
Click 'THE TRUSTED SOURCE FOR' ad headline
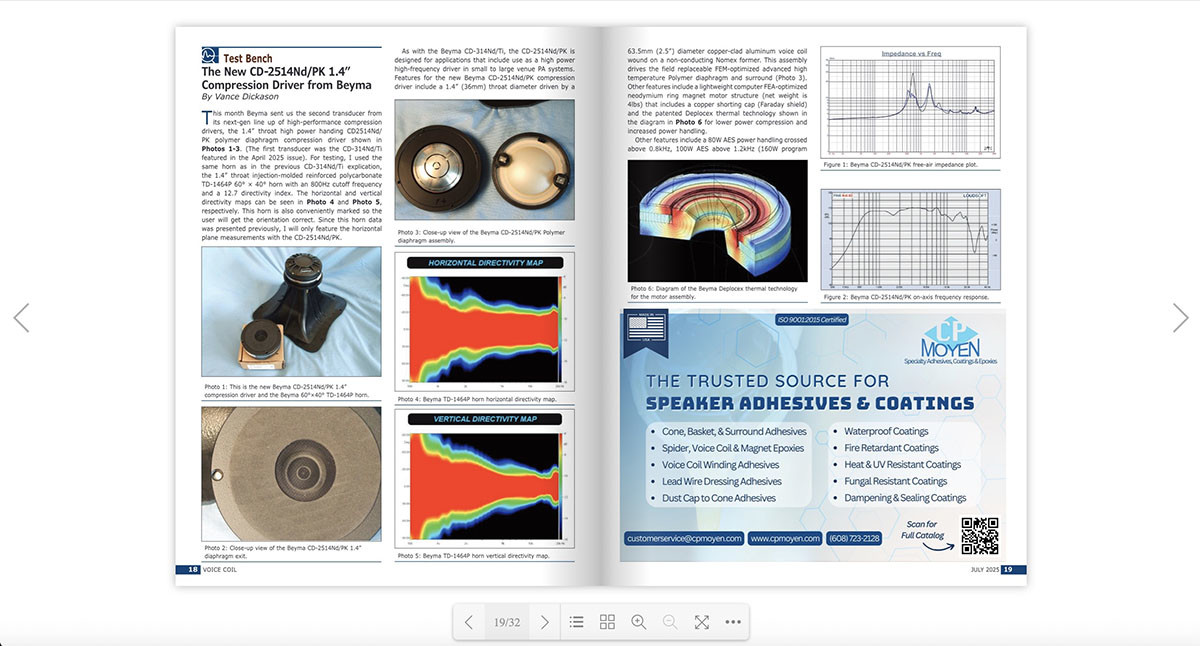coord(767,381)
